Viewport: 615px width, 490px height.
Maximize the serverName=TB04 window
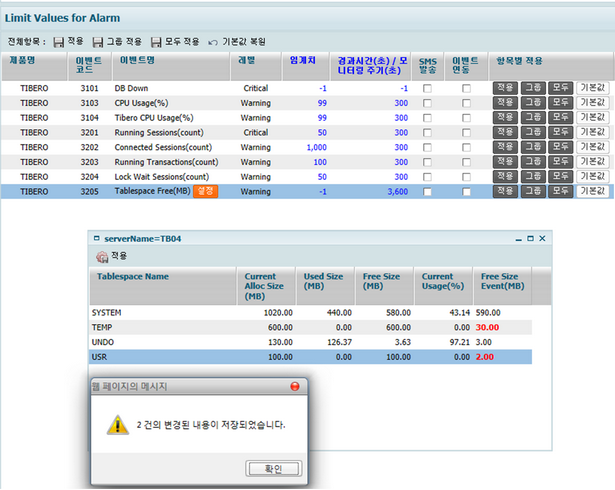pos(530,239)
